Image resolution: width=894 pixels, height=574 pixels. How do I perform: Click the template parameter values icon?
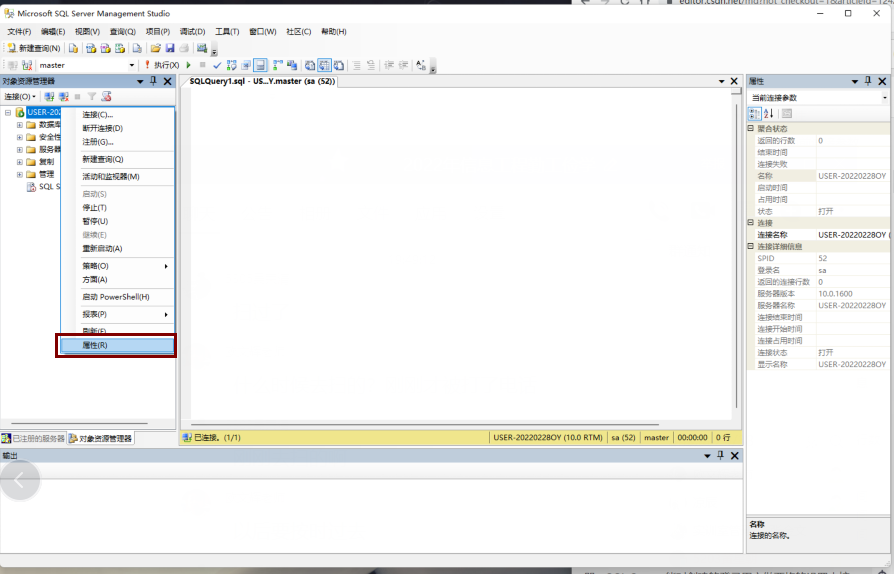421,65
